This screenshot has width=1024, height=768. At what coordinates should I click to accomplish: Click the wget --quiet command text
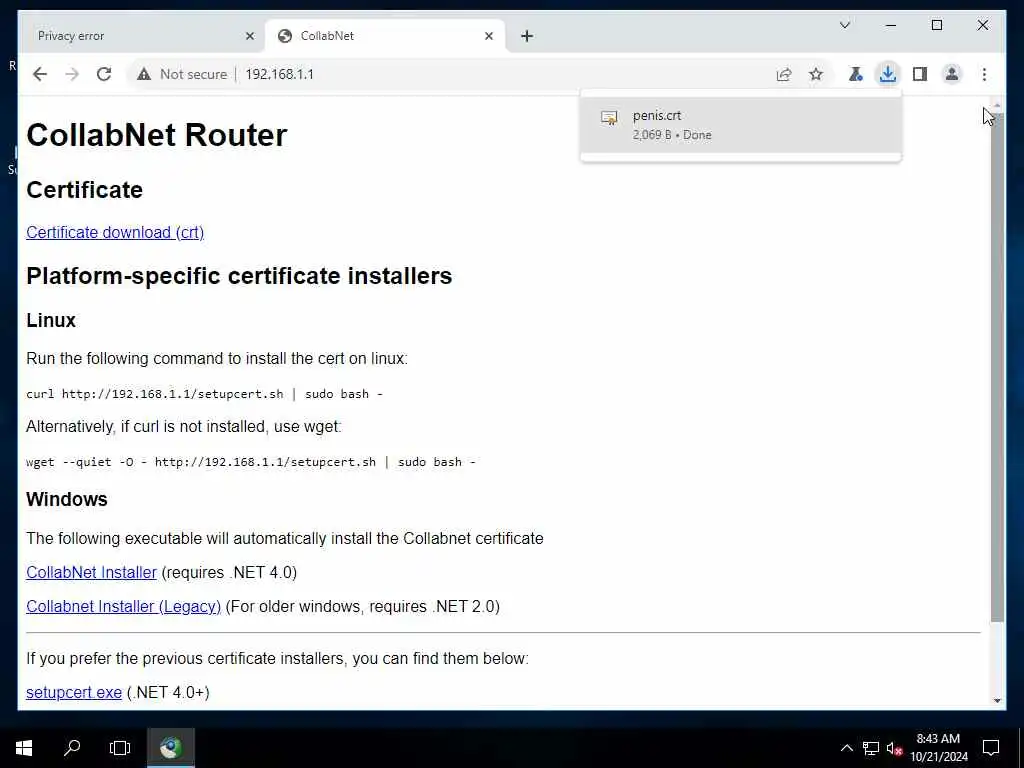coord(251,462)
